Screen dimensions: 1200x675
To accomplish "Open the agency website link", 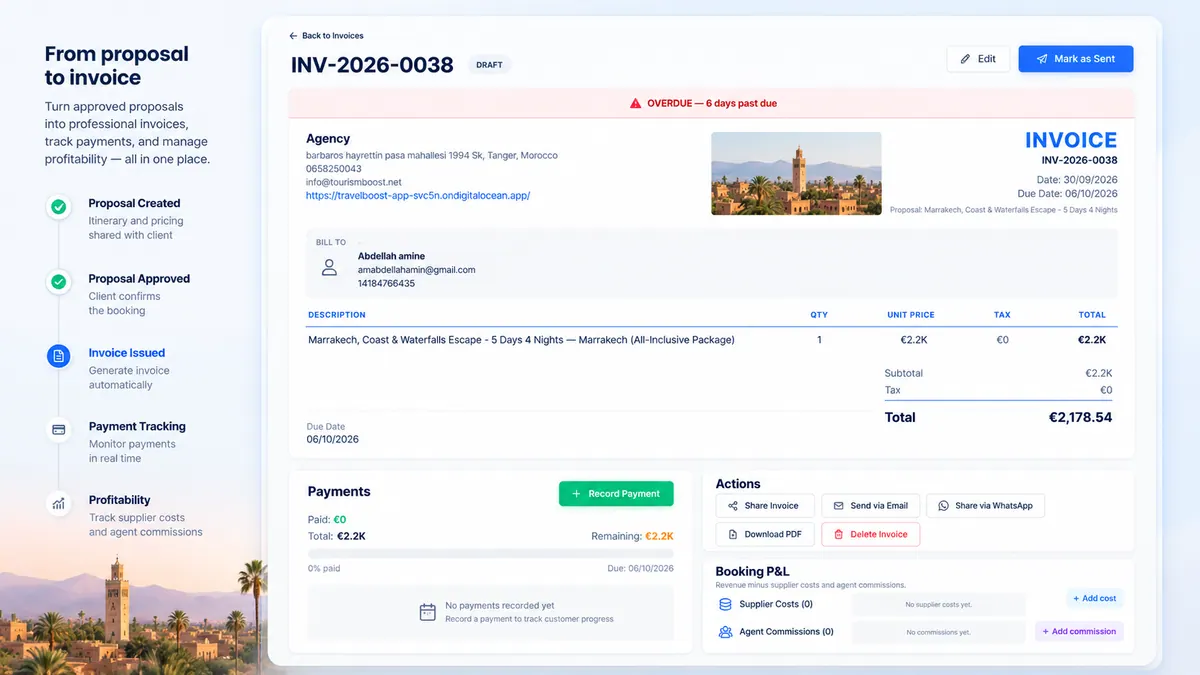I will [x=418, y=196].
